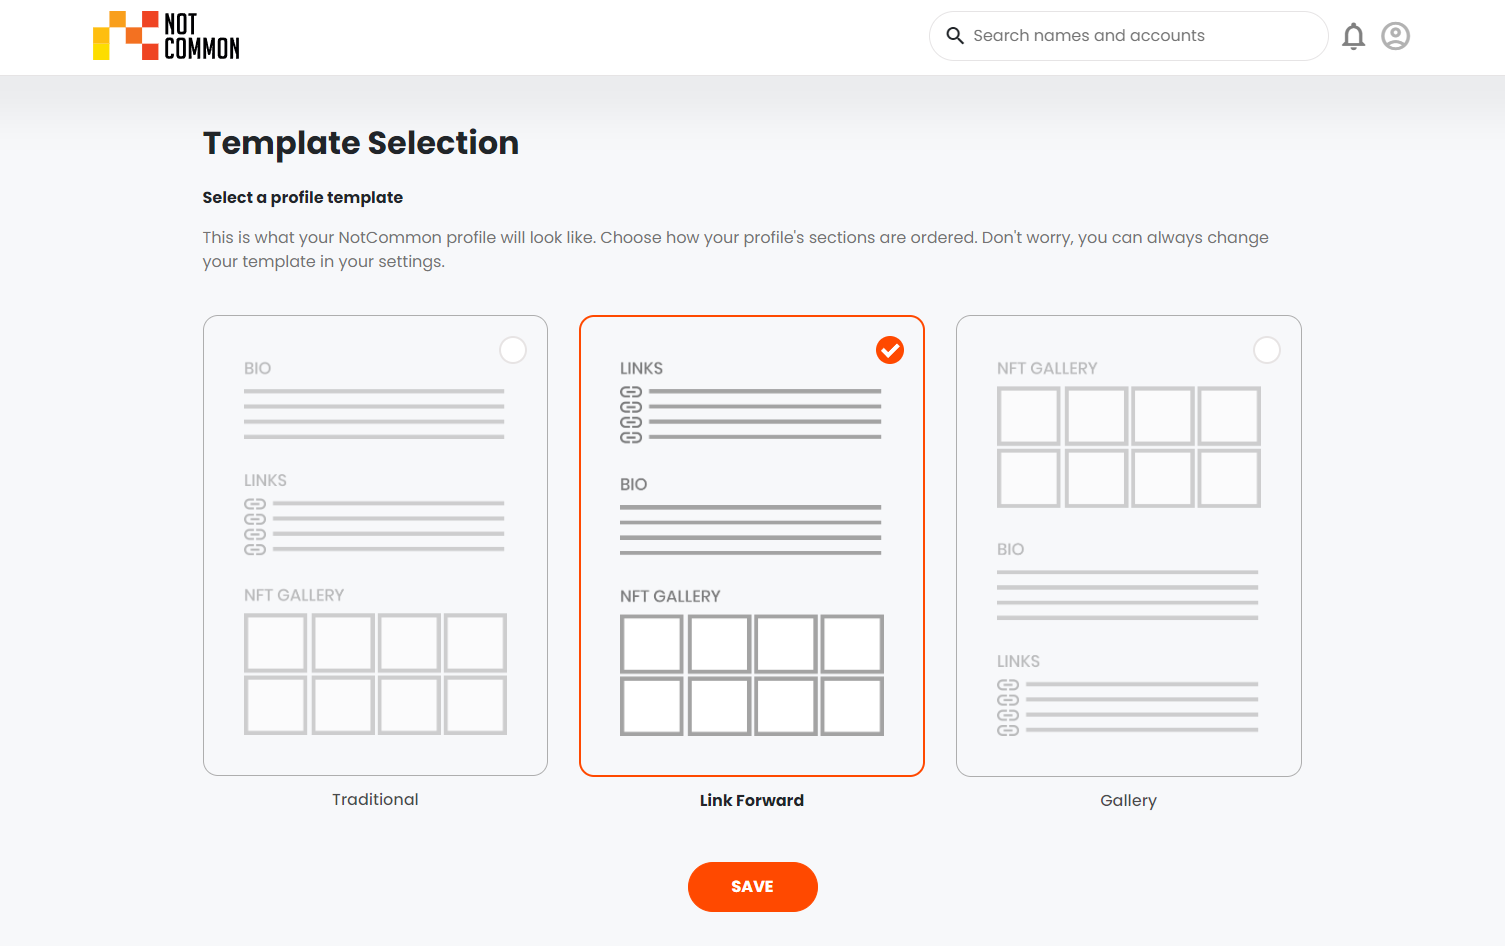This screenshot has width=1505, height=946.
Task: Click the LINKS label in Traditional card
Action: [265, 480]
